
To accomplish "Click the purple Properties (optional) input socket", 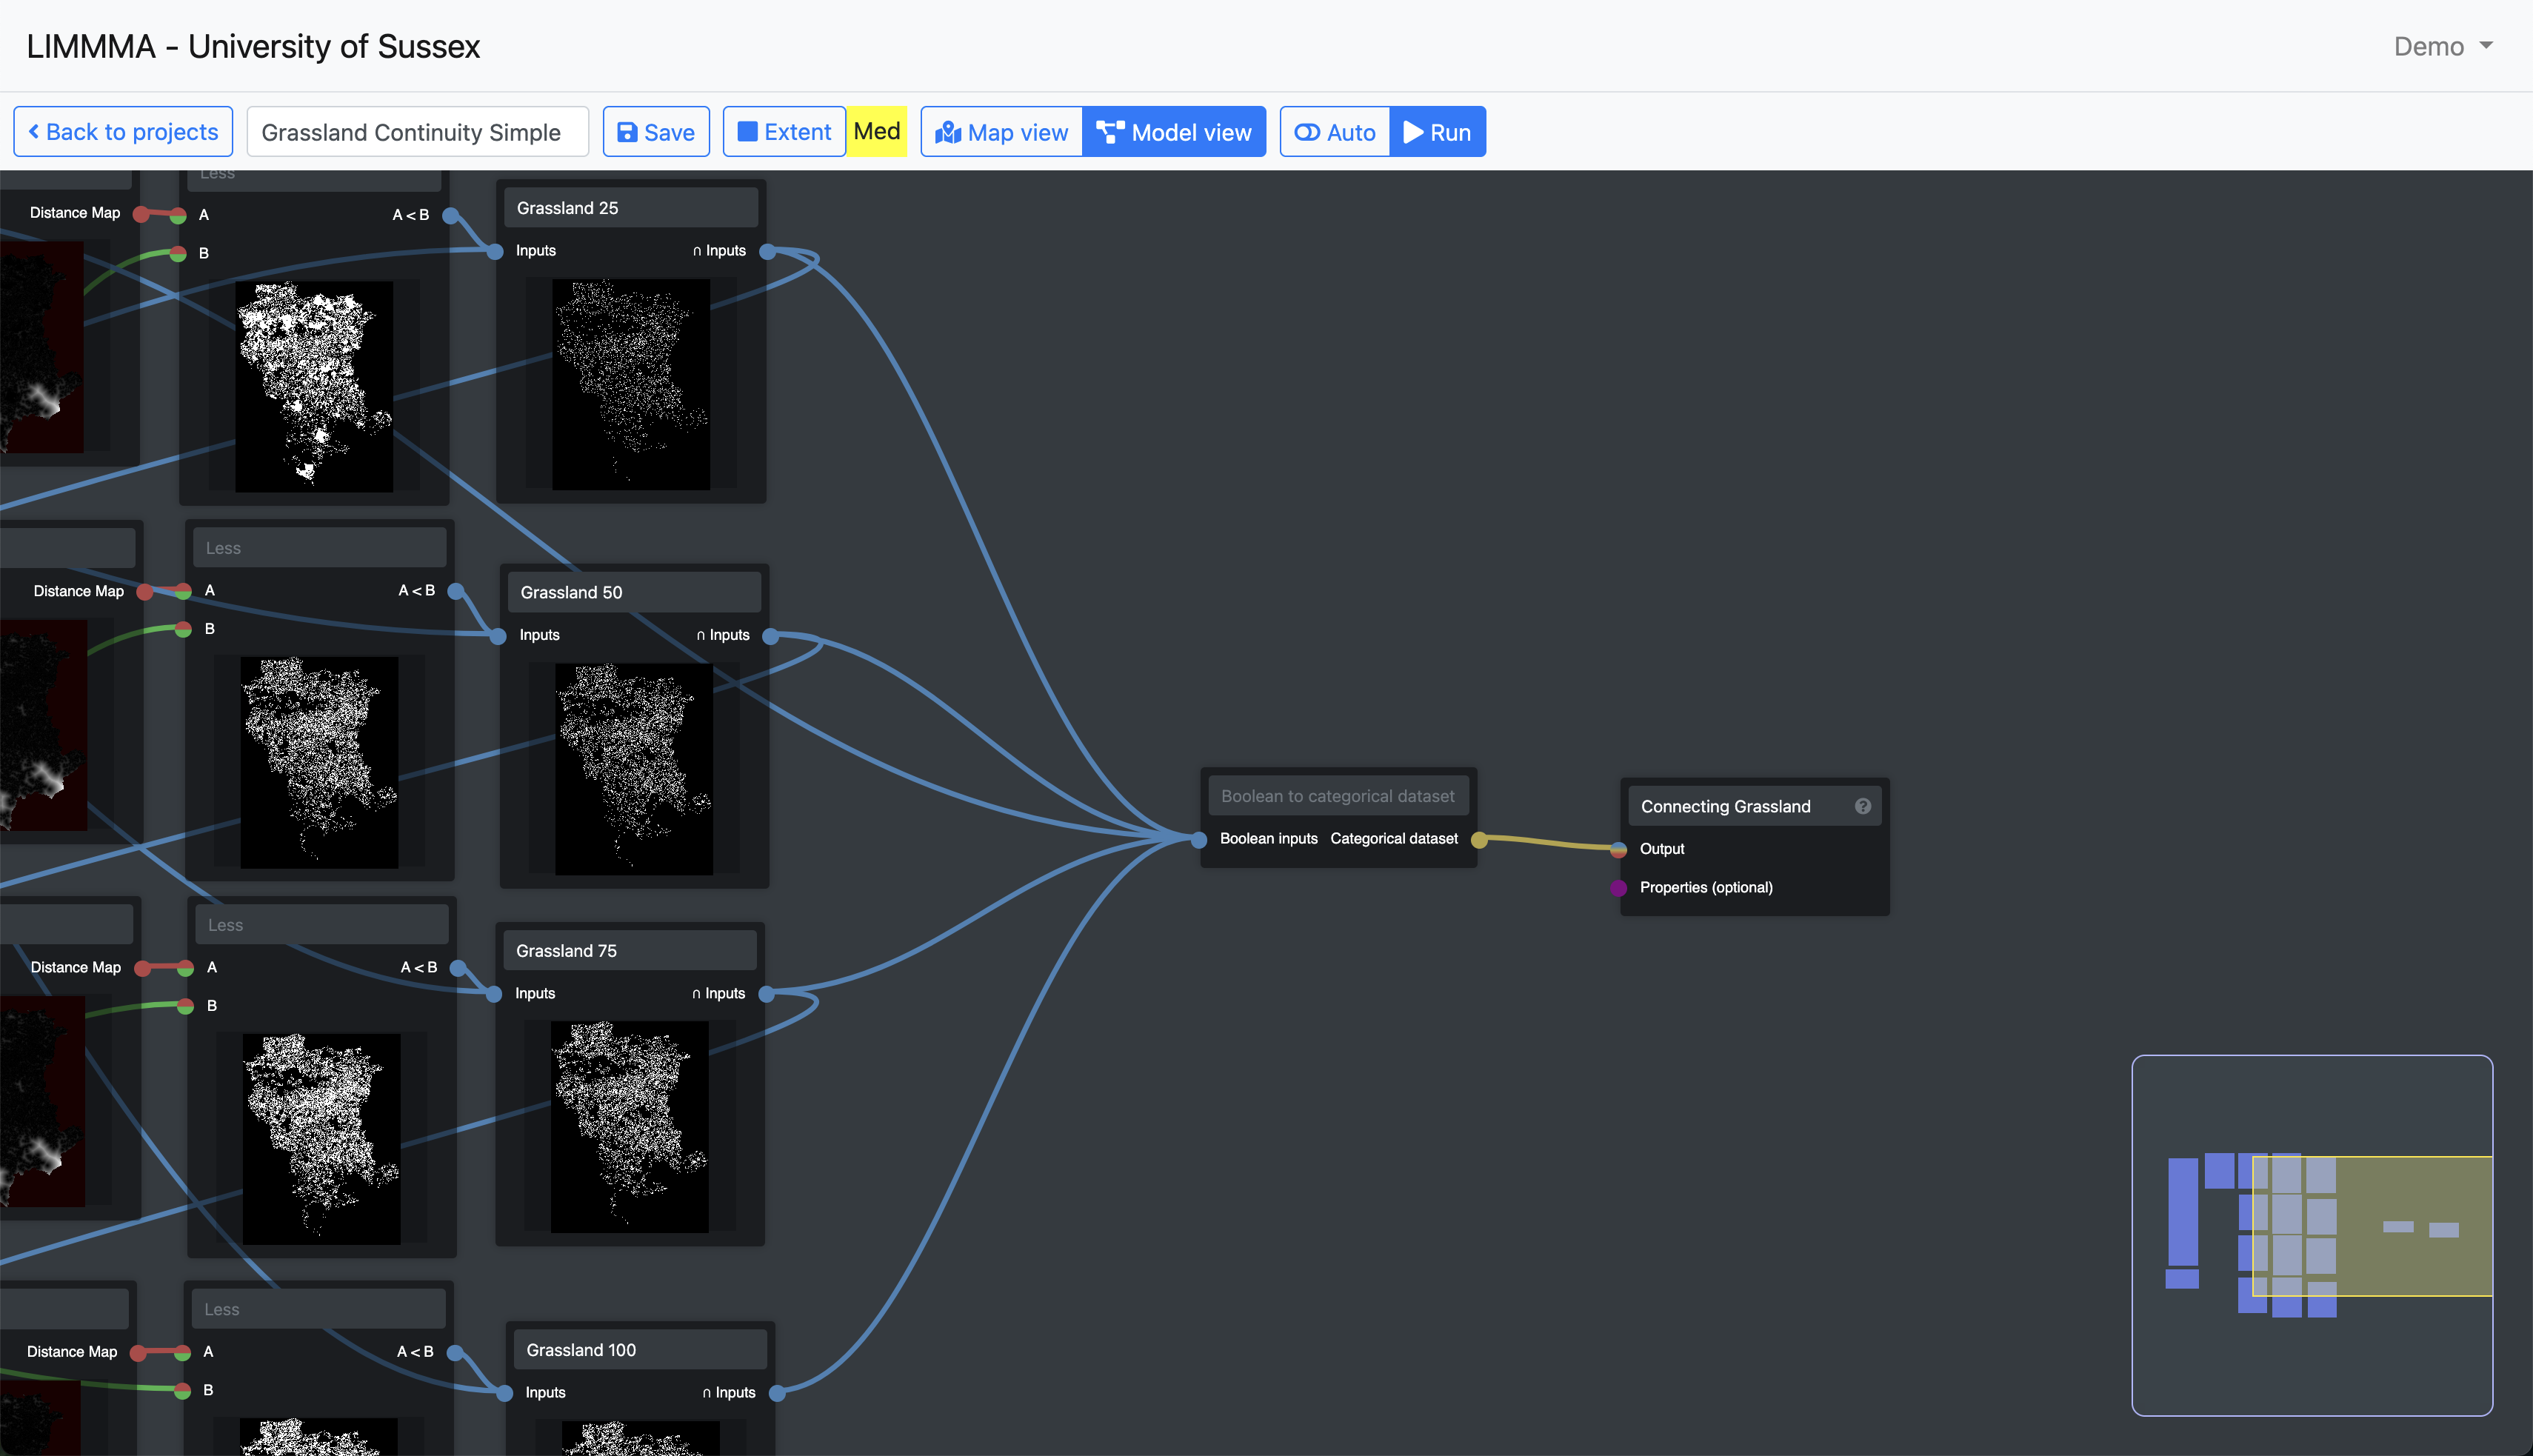I will (x=1619, y=888).
